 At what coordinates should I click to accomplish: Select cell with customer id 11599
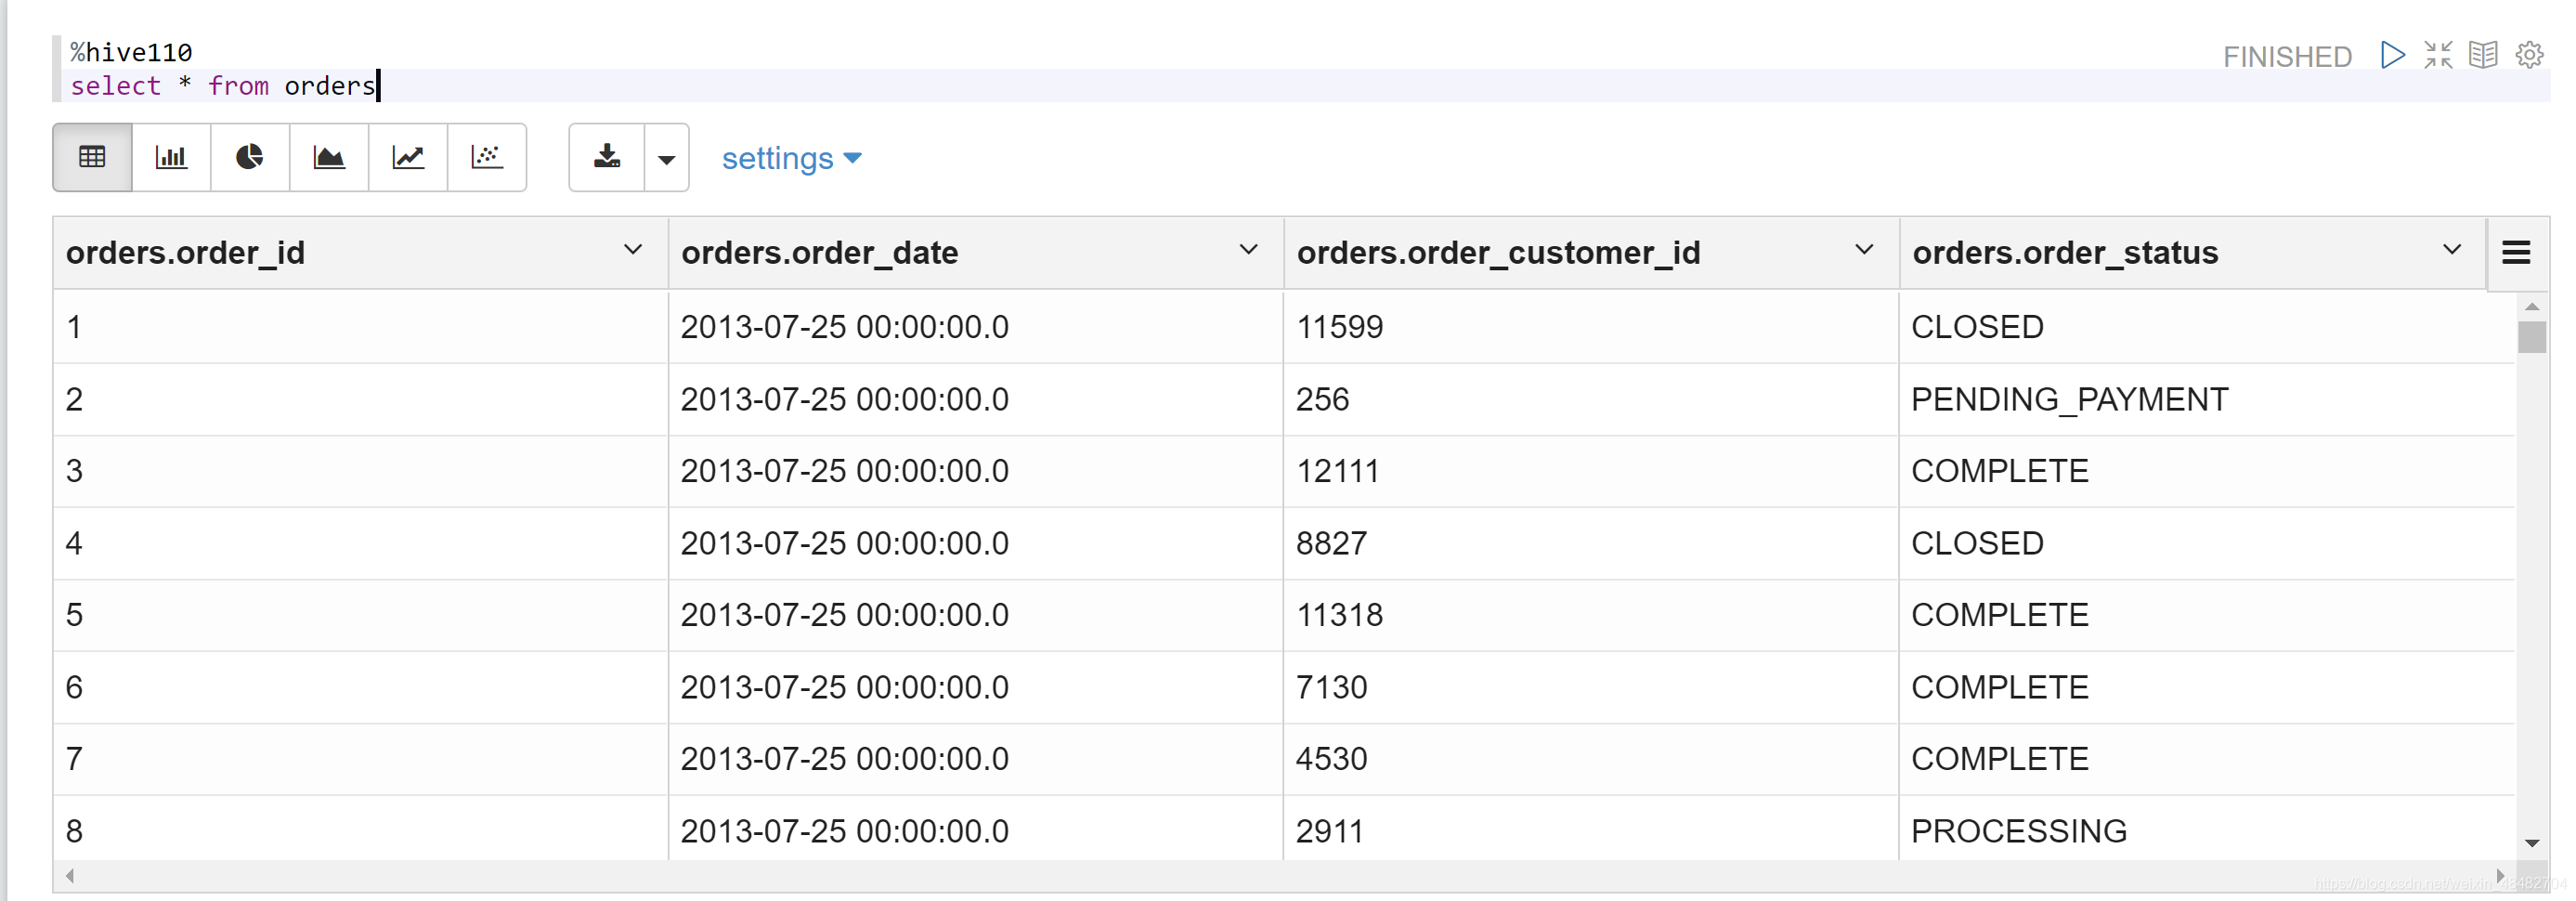[x=1591, y=327]
